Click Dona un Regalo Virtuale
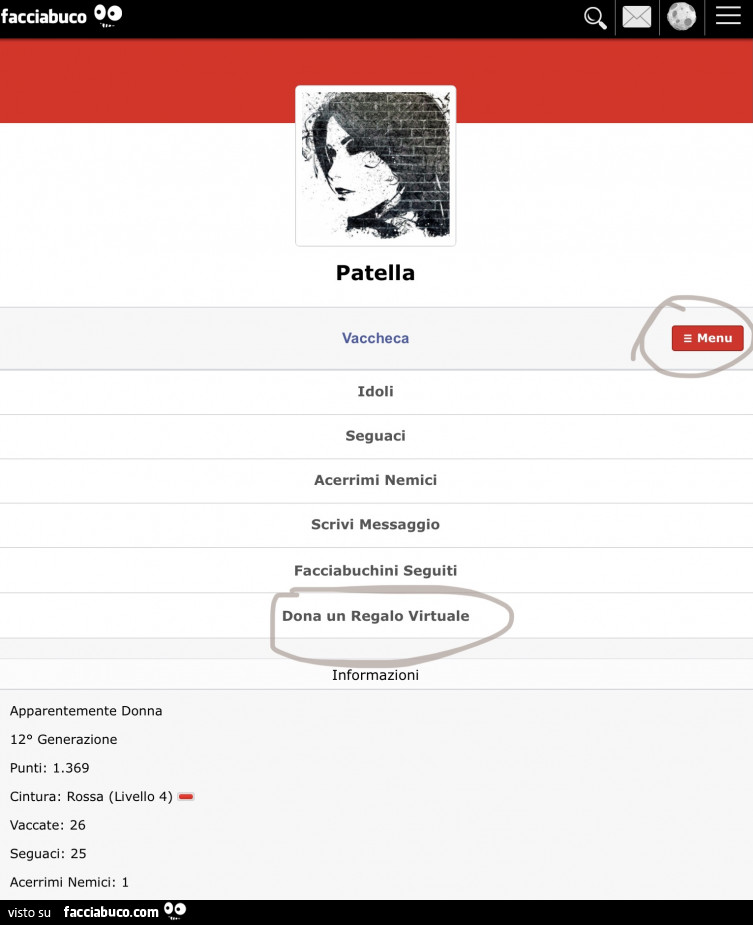The width and height of the screenshot is (753, 925). pos(375,616)
